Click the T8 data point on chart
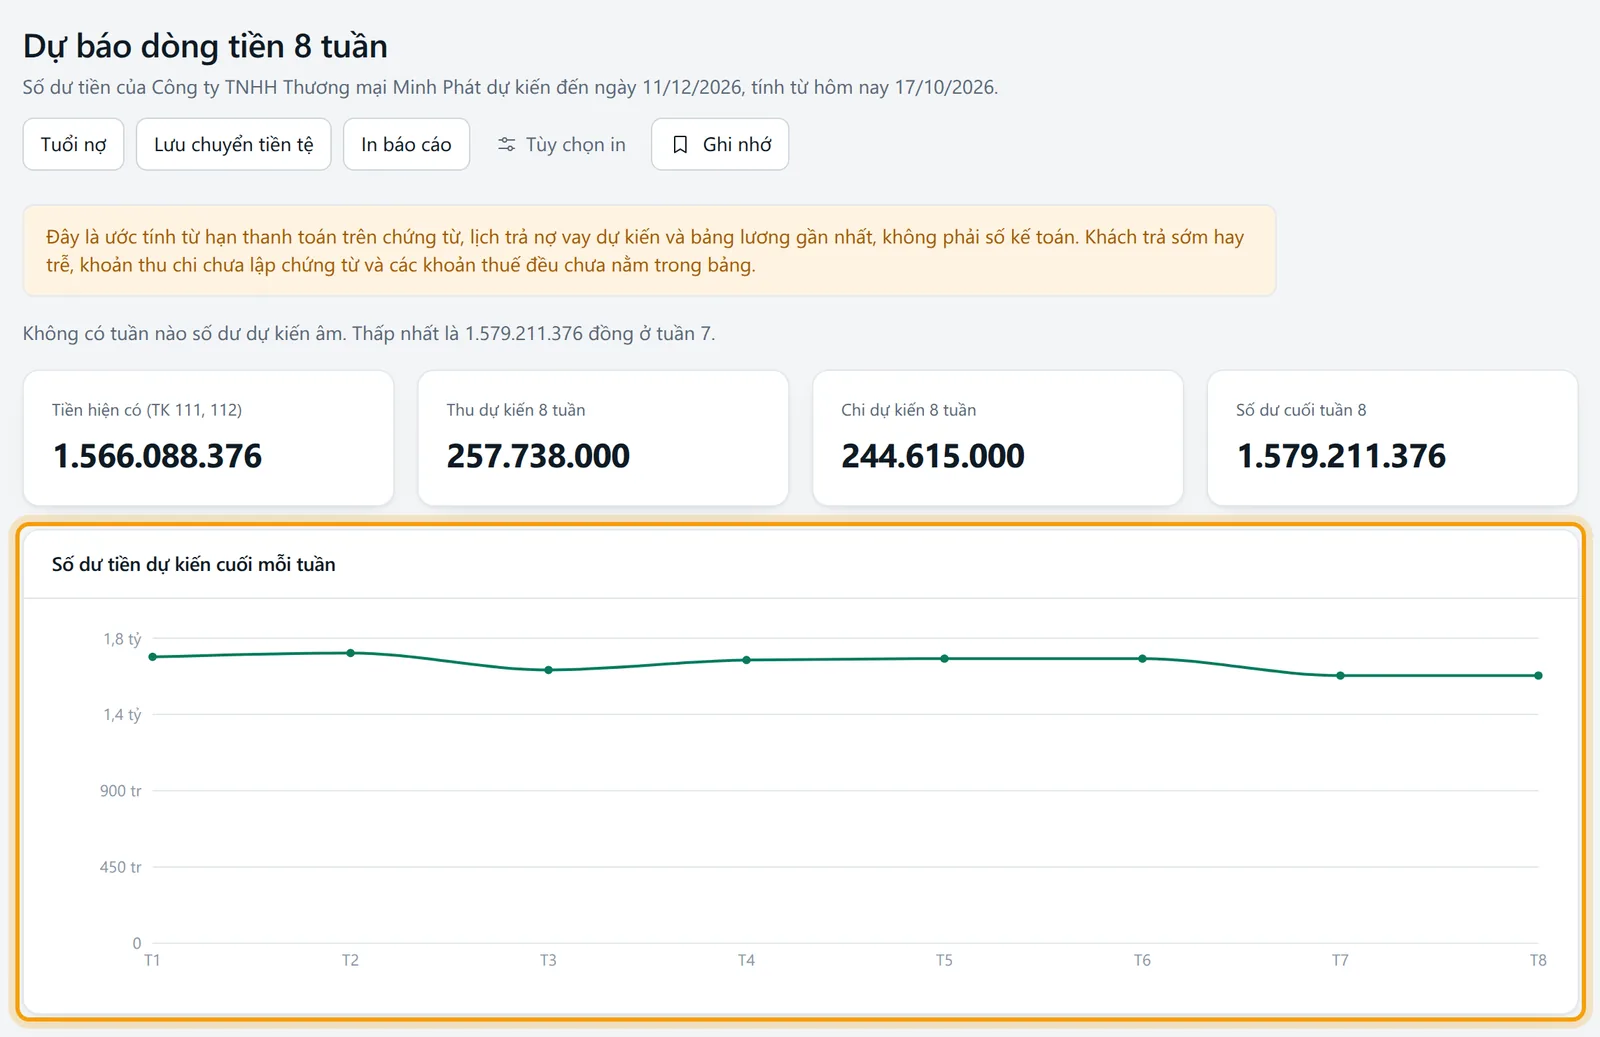Image resolution: width=1600 pixels, height=1037 pixels. pyautogui.click(x=1539, y=676)
